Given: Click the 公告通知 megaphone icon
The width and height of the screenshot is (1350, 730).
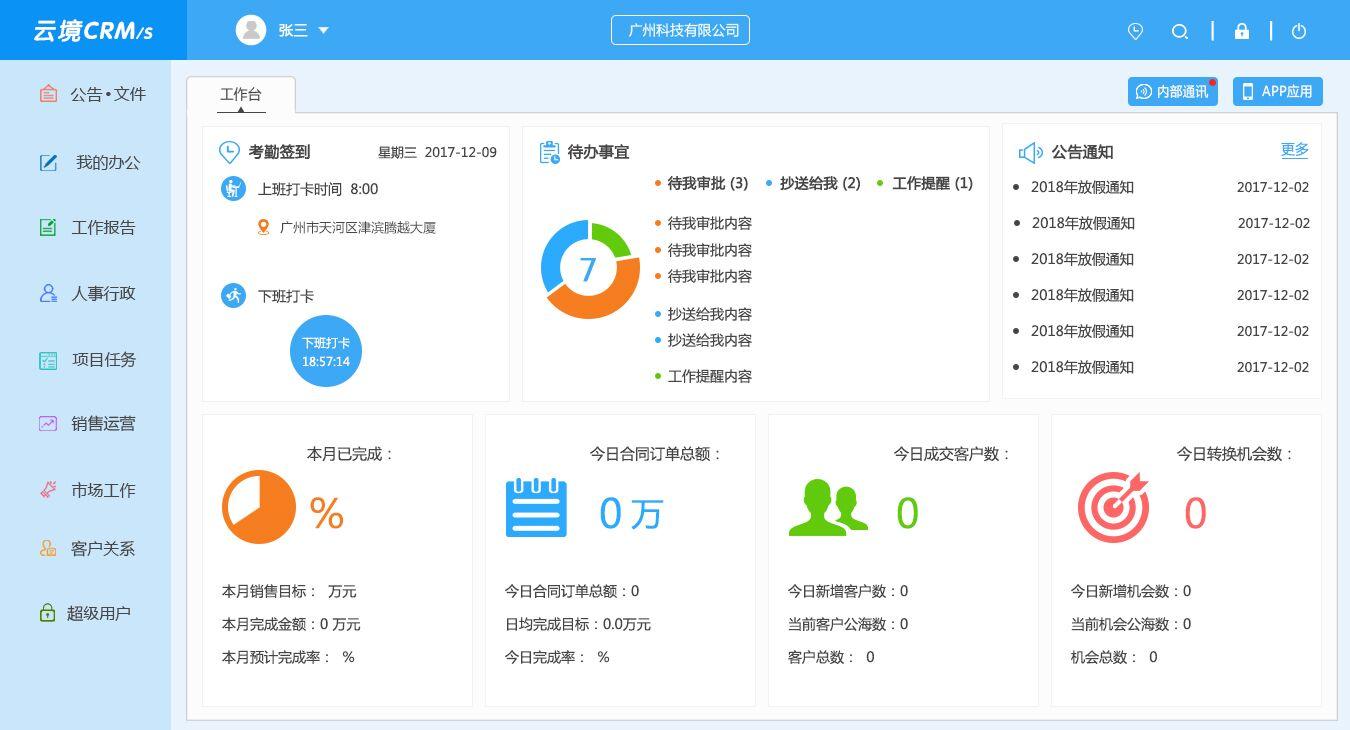Looking at the screenshot, I should pyautogui.click(x=1030, y=152).
